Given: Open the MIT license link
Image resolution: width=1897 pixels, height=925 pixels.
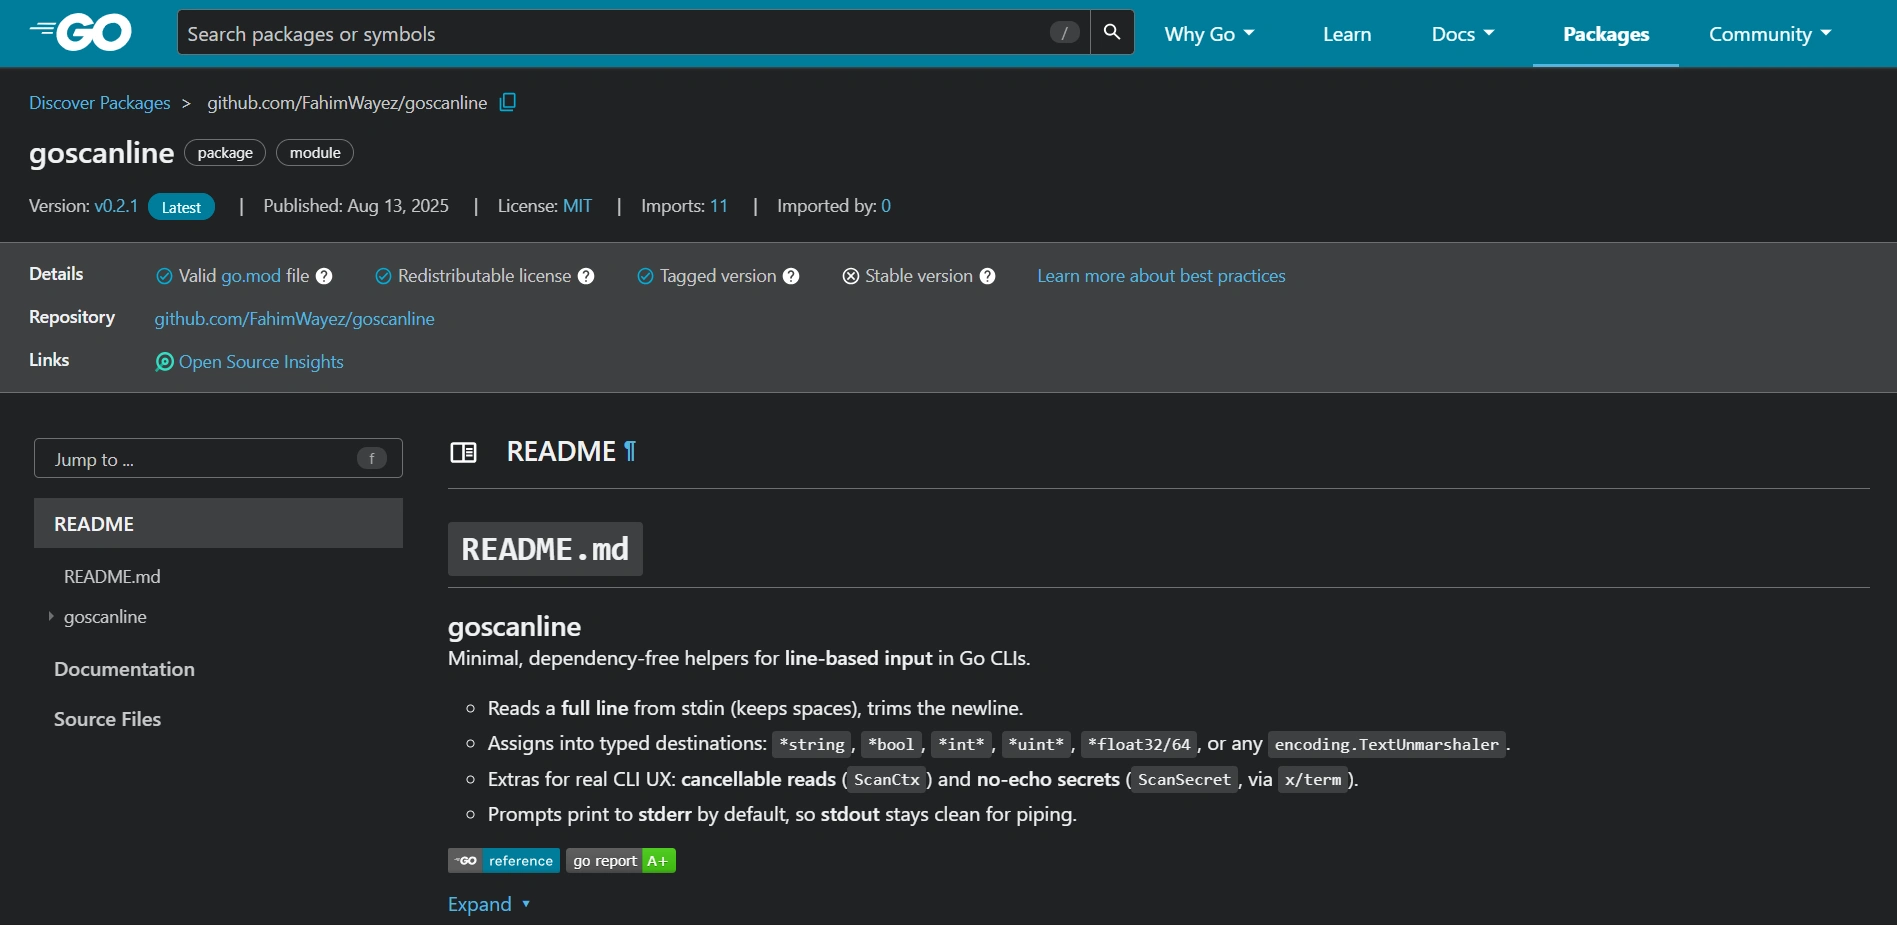Looking at the screenshot, I should tap(577, 206).
